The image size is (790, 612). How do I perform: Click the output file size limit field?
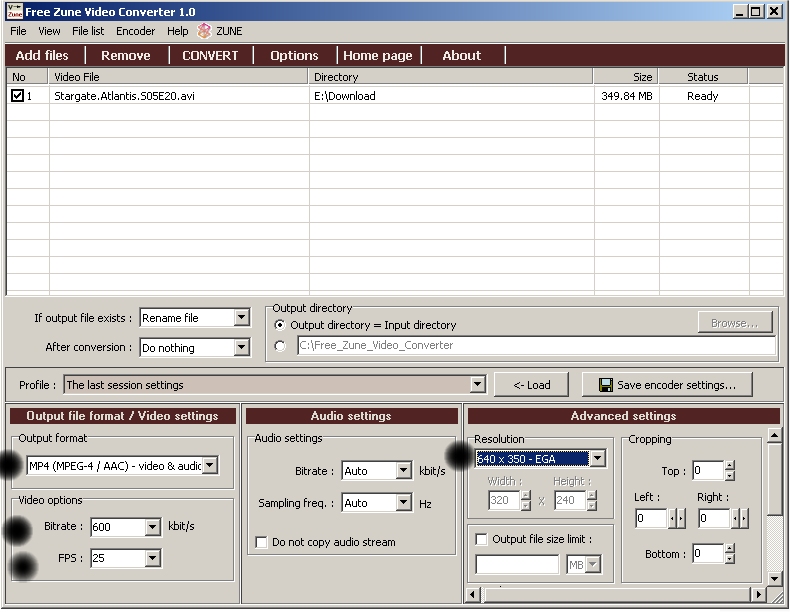[517, 565]
